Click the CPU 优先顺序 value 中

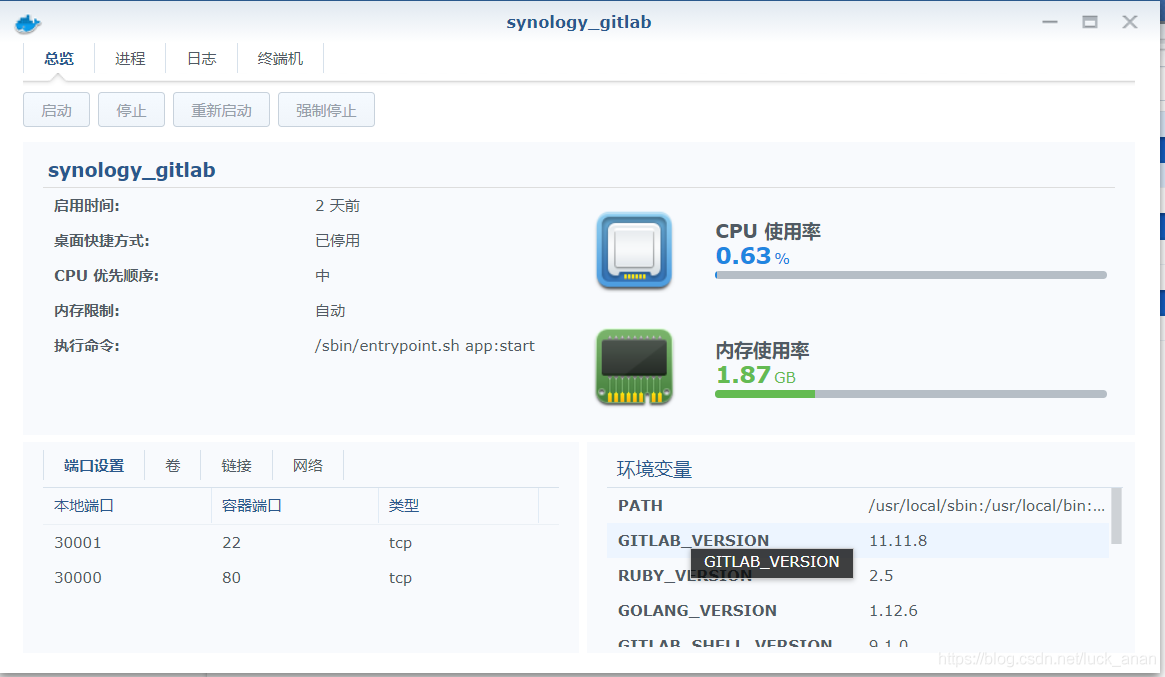(322, 276)
